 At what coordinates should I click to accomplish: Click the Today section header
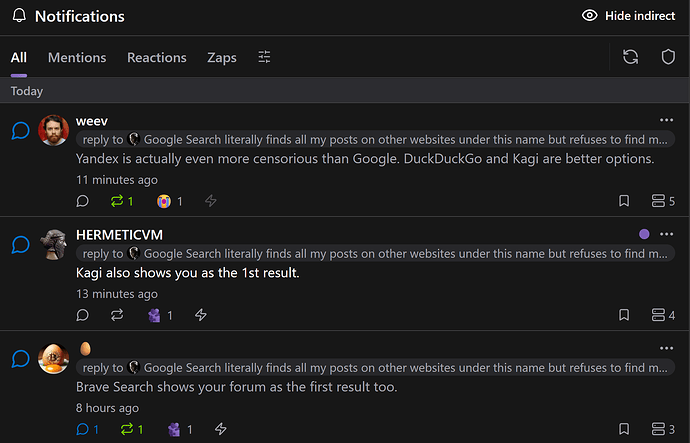click(x=345, y=91)
